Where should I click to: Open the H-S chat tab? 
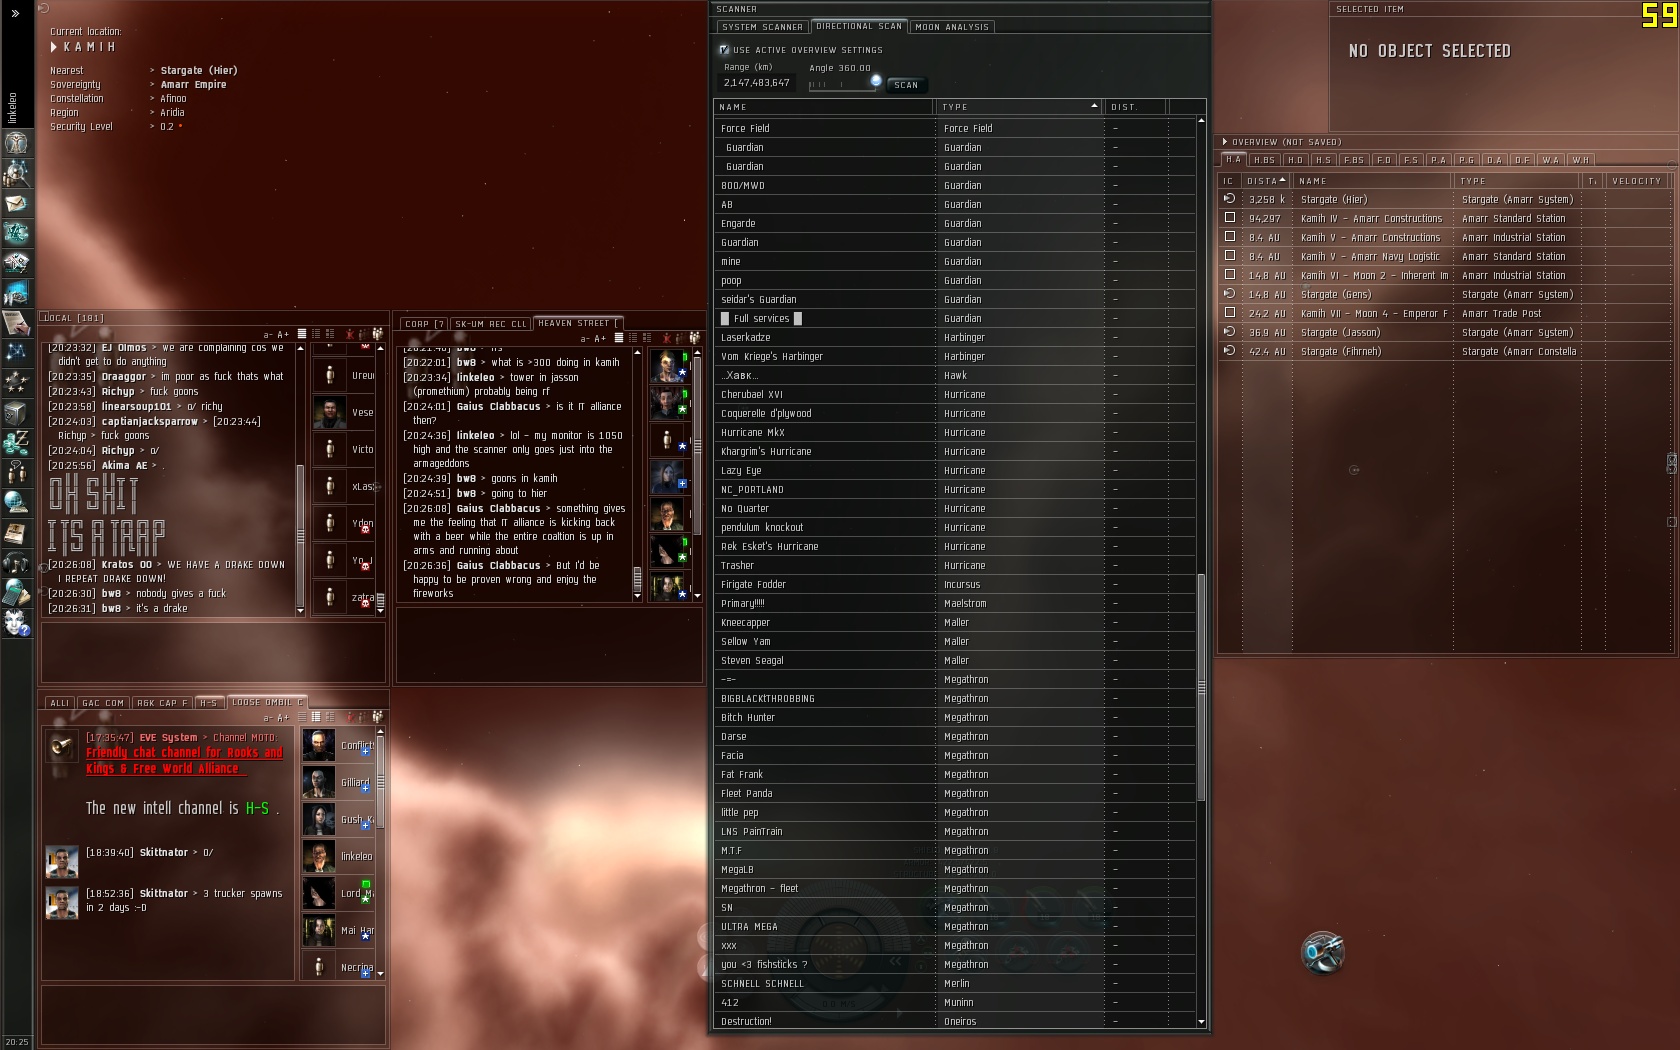point(209,703)
